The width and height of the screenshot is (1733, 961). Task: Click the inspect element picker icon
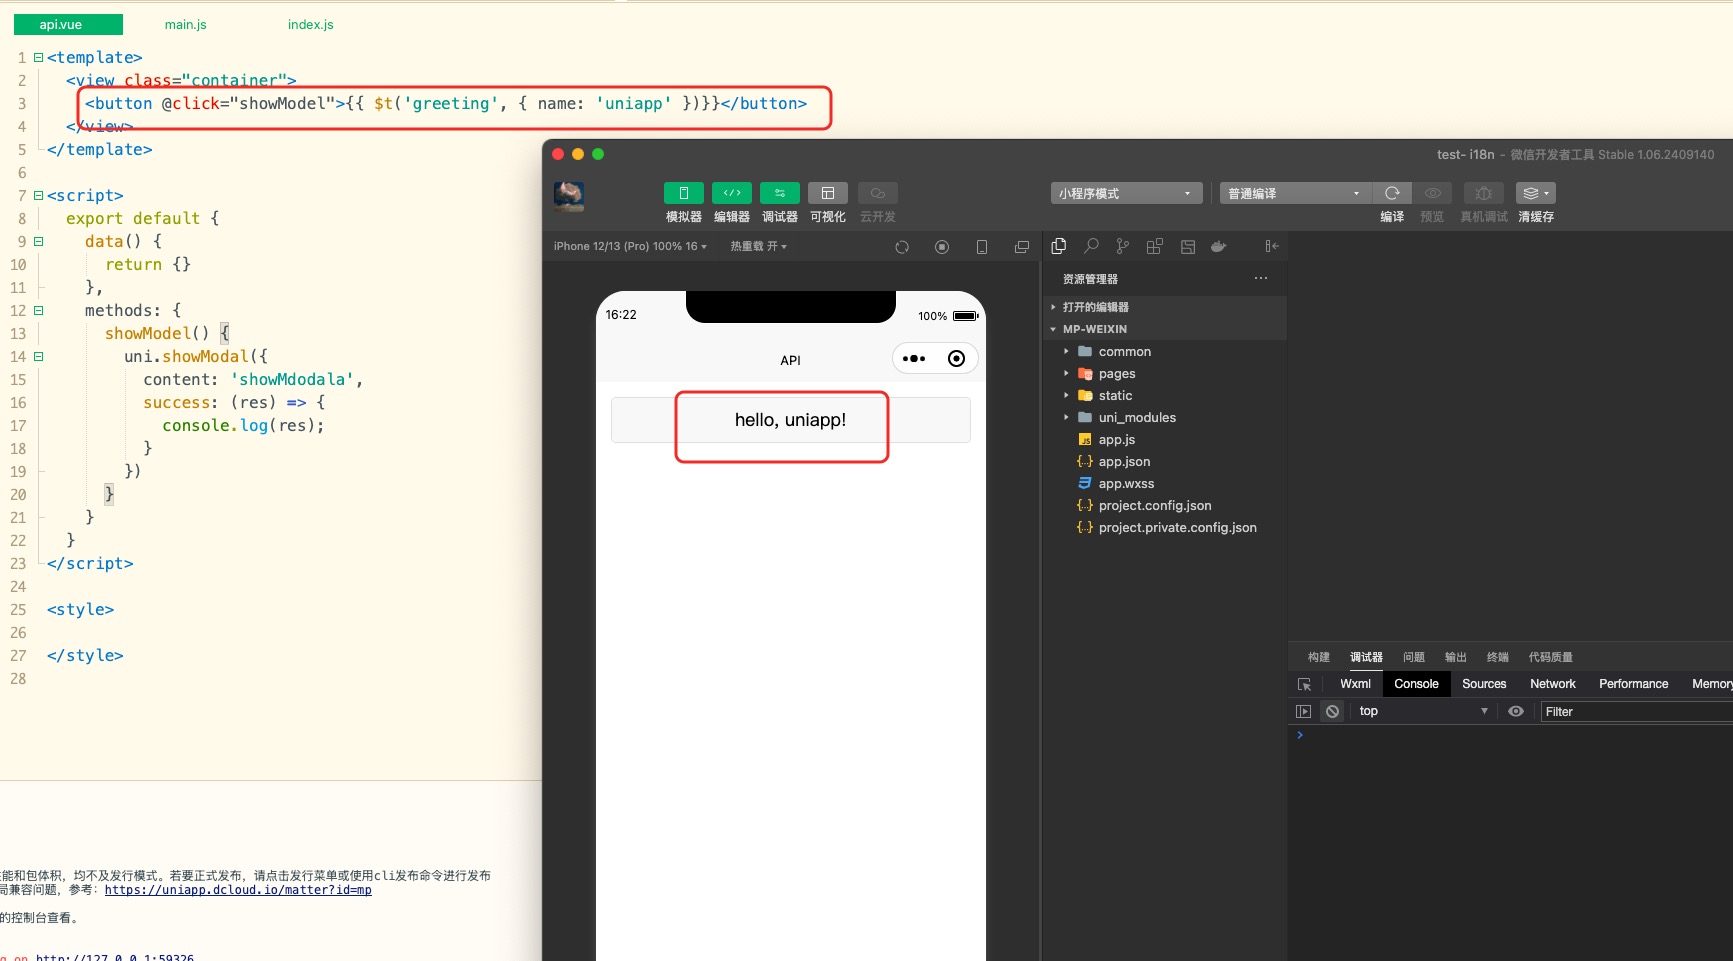(x=1304, y=684)
